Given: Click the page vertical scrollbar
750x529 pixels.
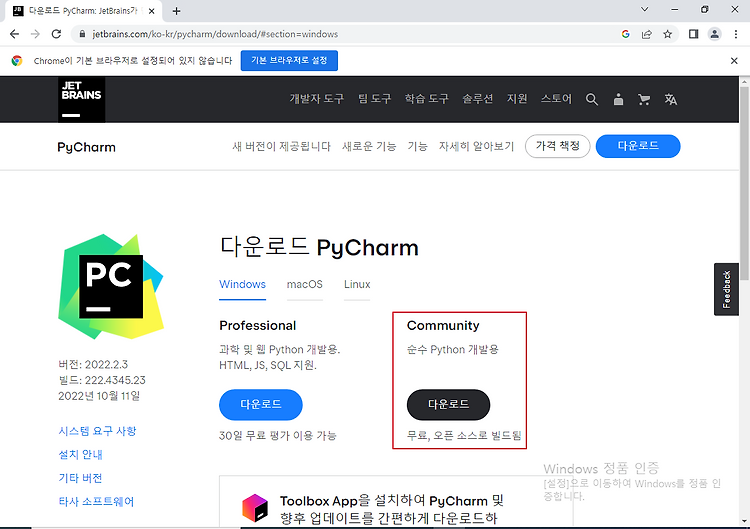Looking at the screenshot, I should coord(745,184).
